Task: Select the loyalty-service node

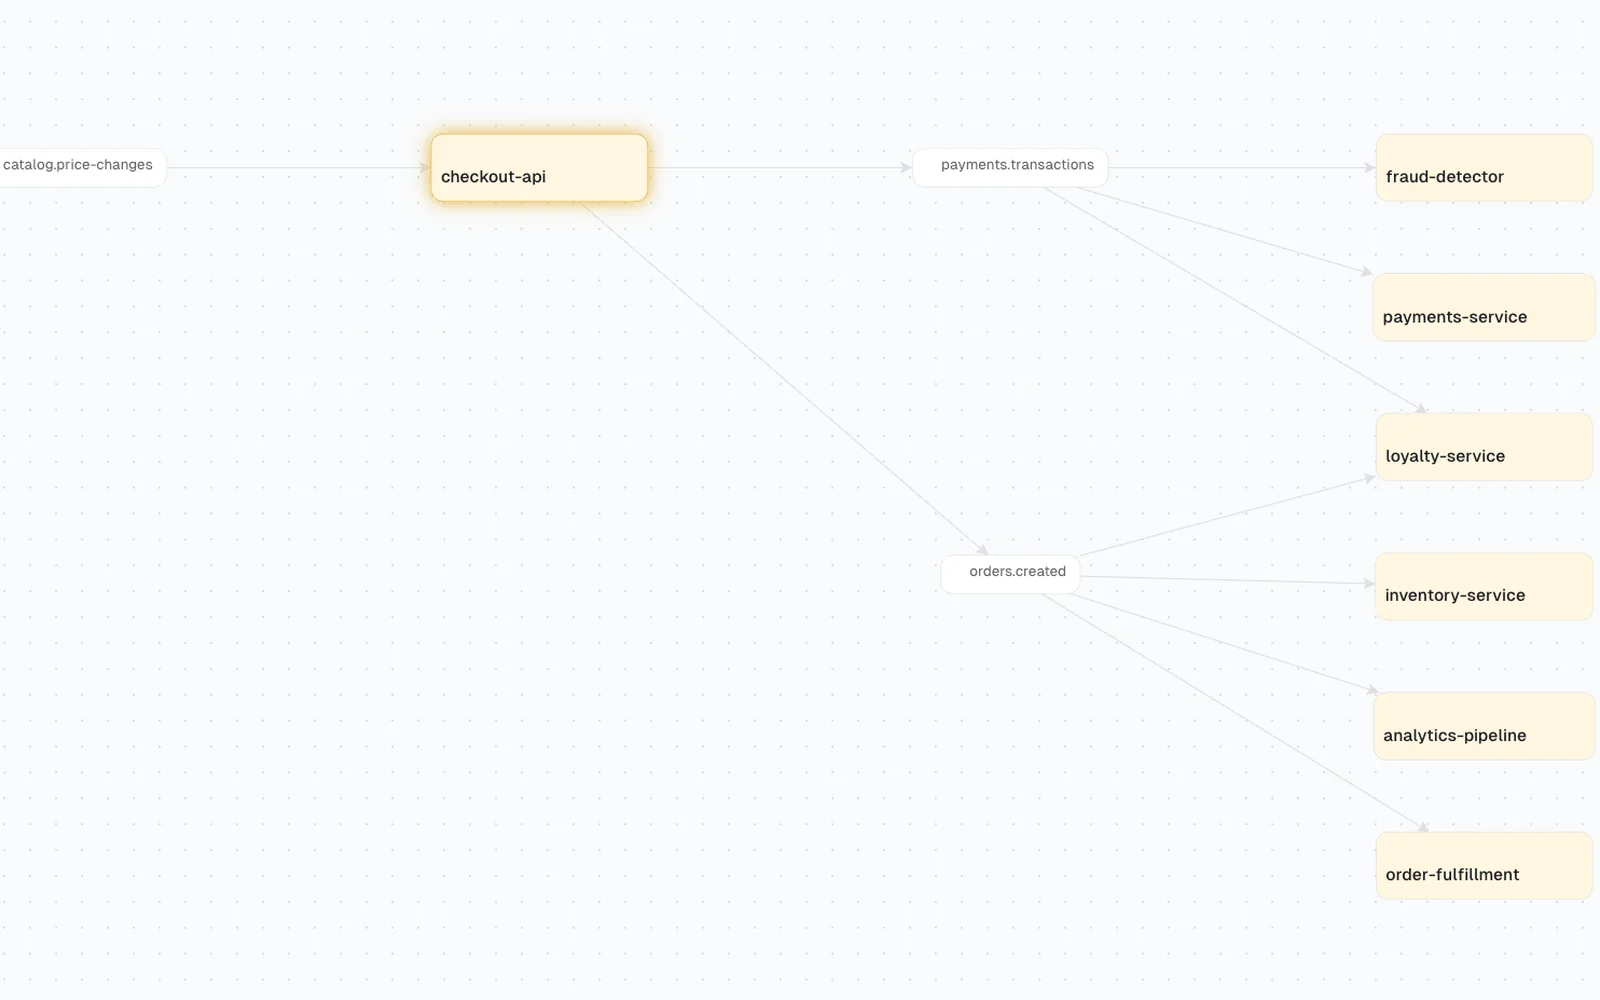Action: 1484,447
